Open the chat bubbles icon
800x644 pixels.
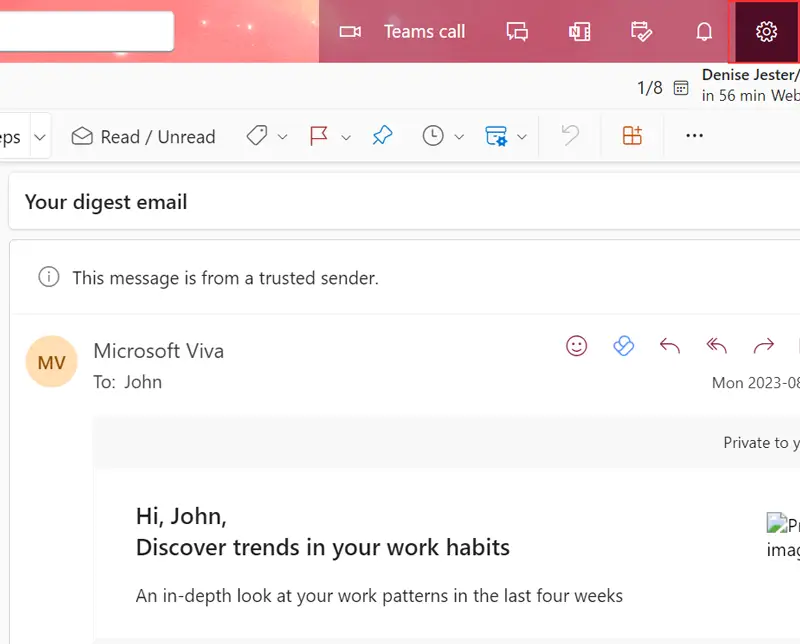click(517, 32)
